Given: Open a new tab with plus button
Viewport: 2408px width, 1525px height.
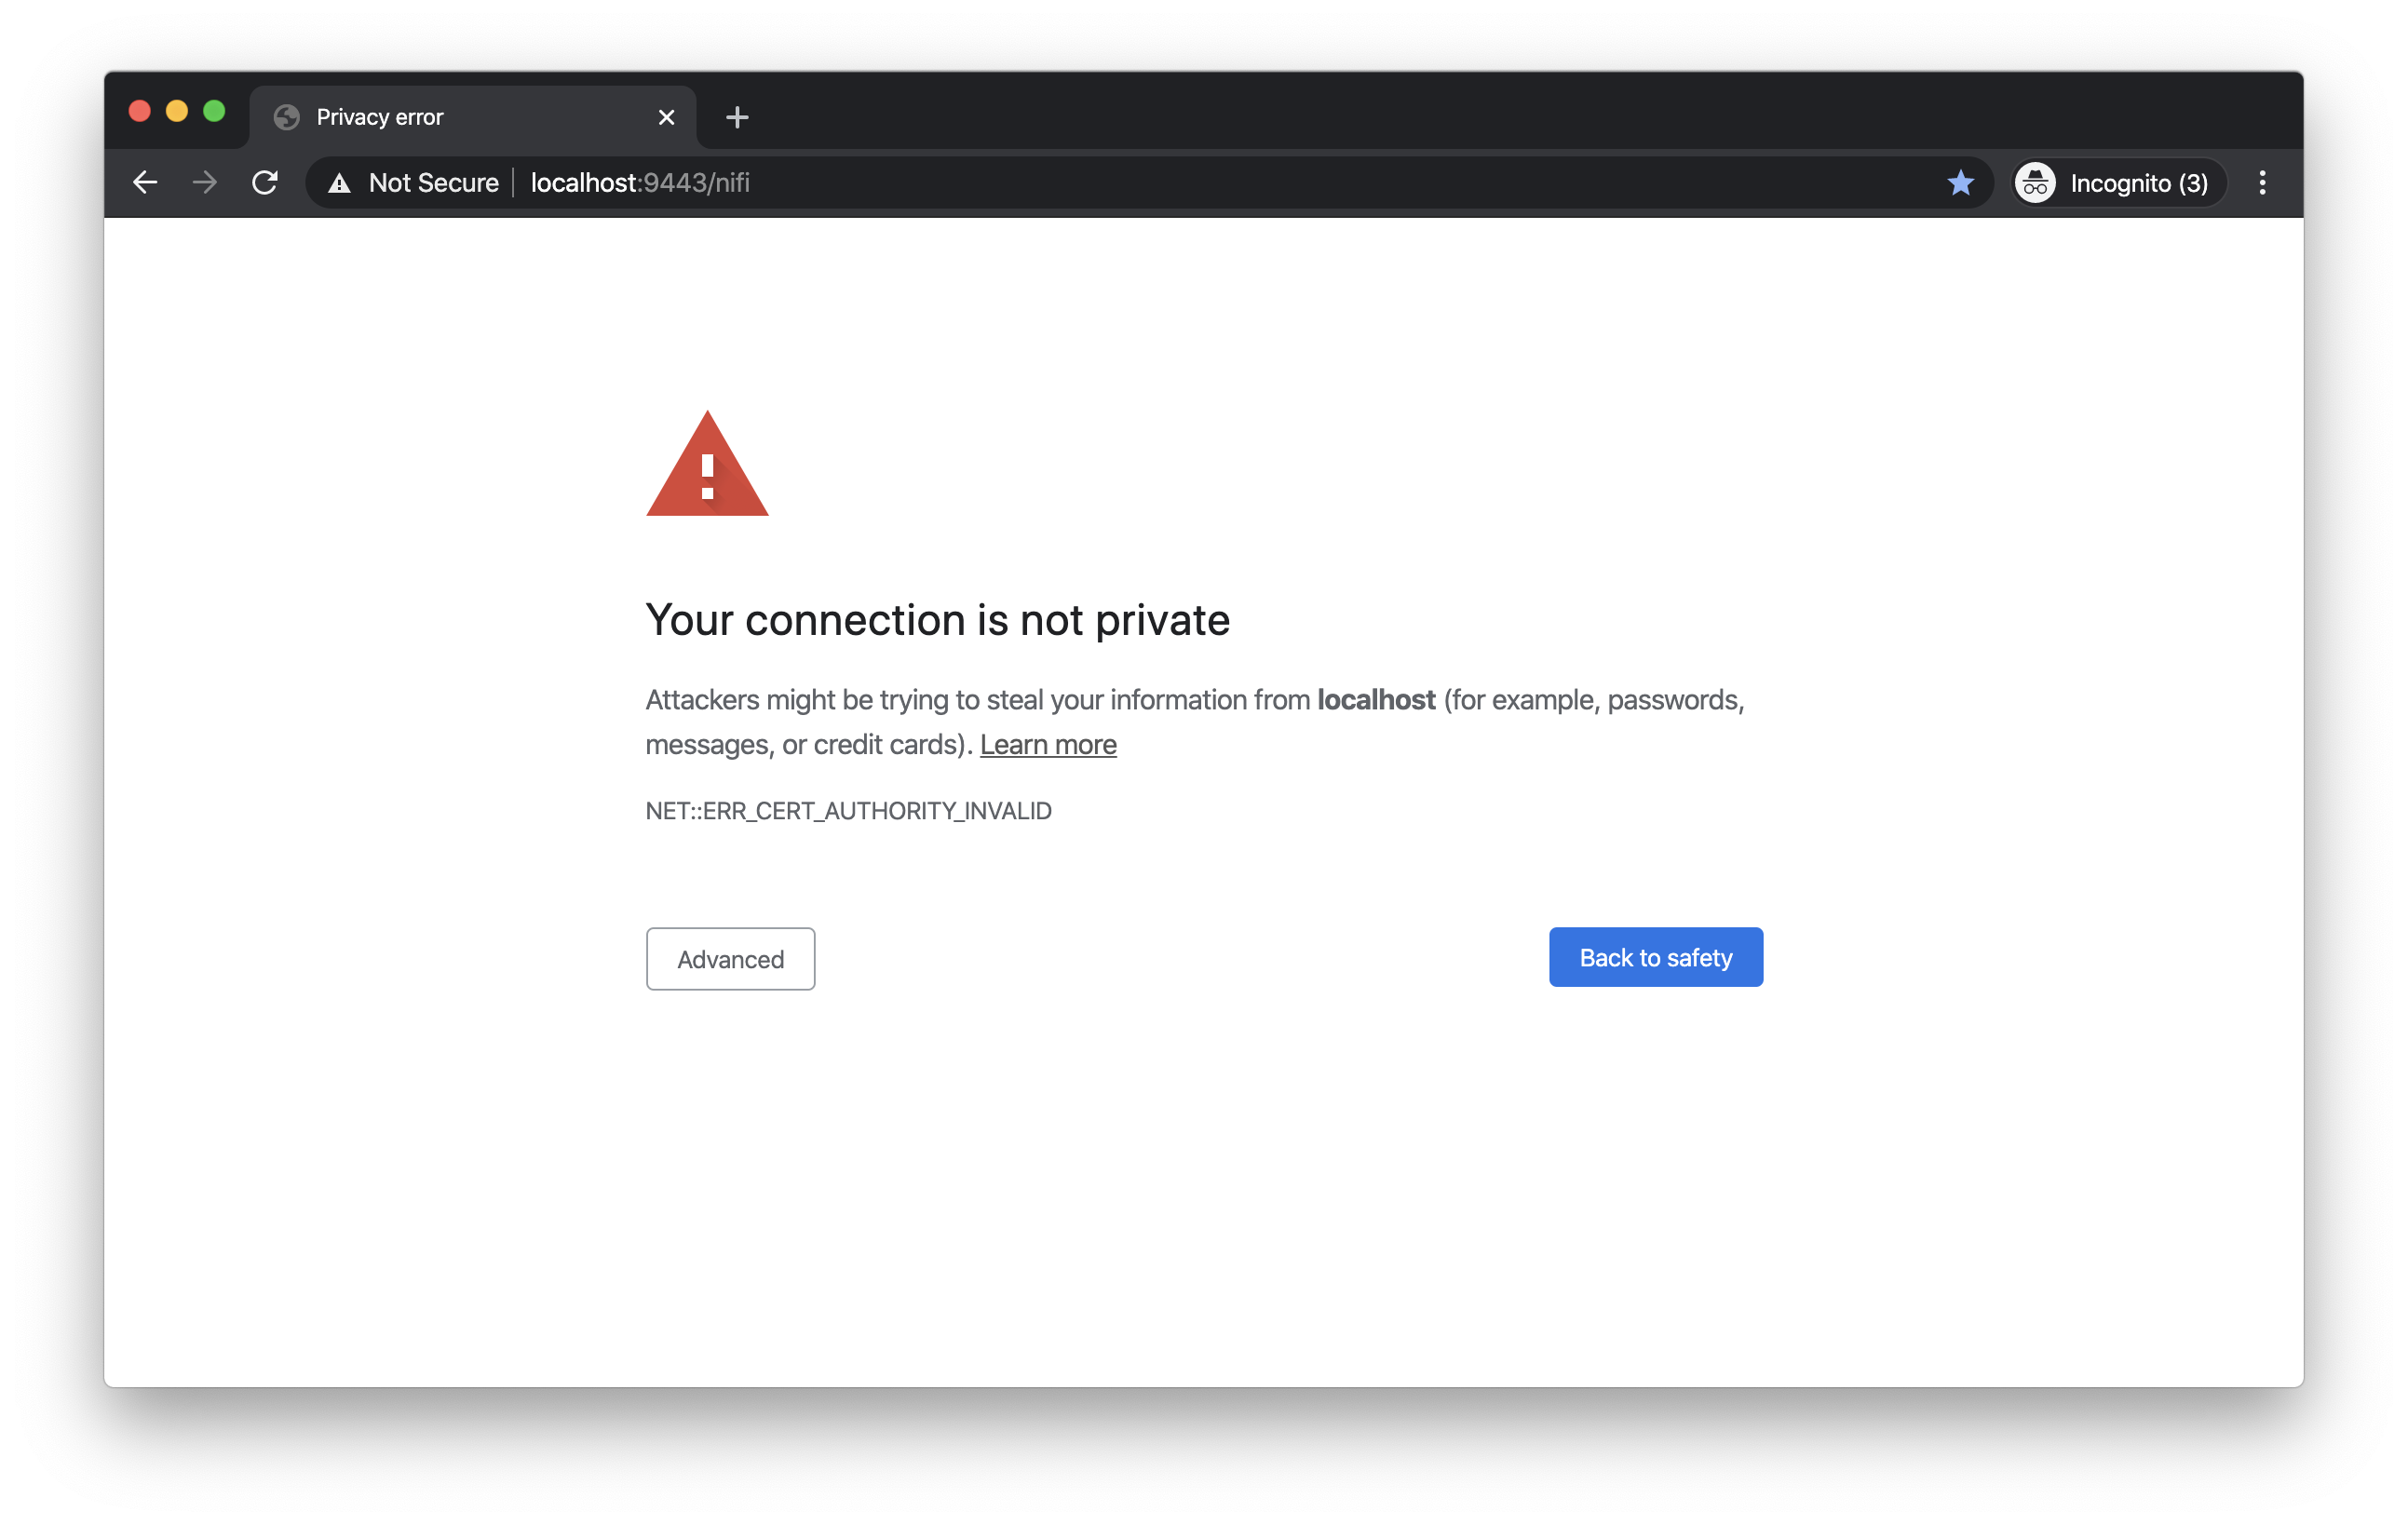Looking at the screenshot, I should point(737,117).
